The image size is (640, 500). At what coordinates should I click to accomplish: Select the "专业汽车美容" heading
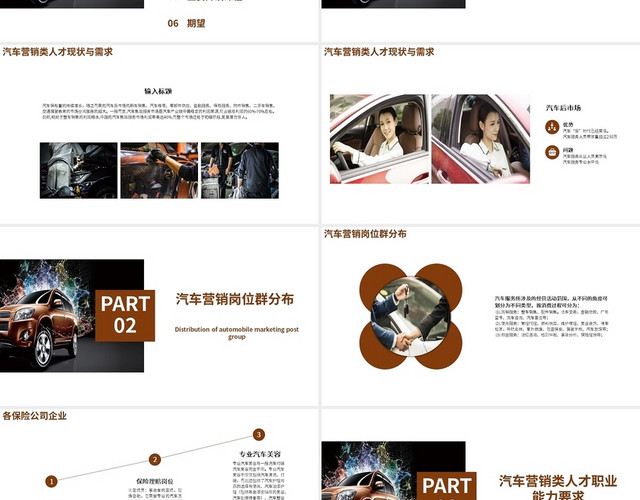(x=260, y=454)
